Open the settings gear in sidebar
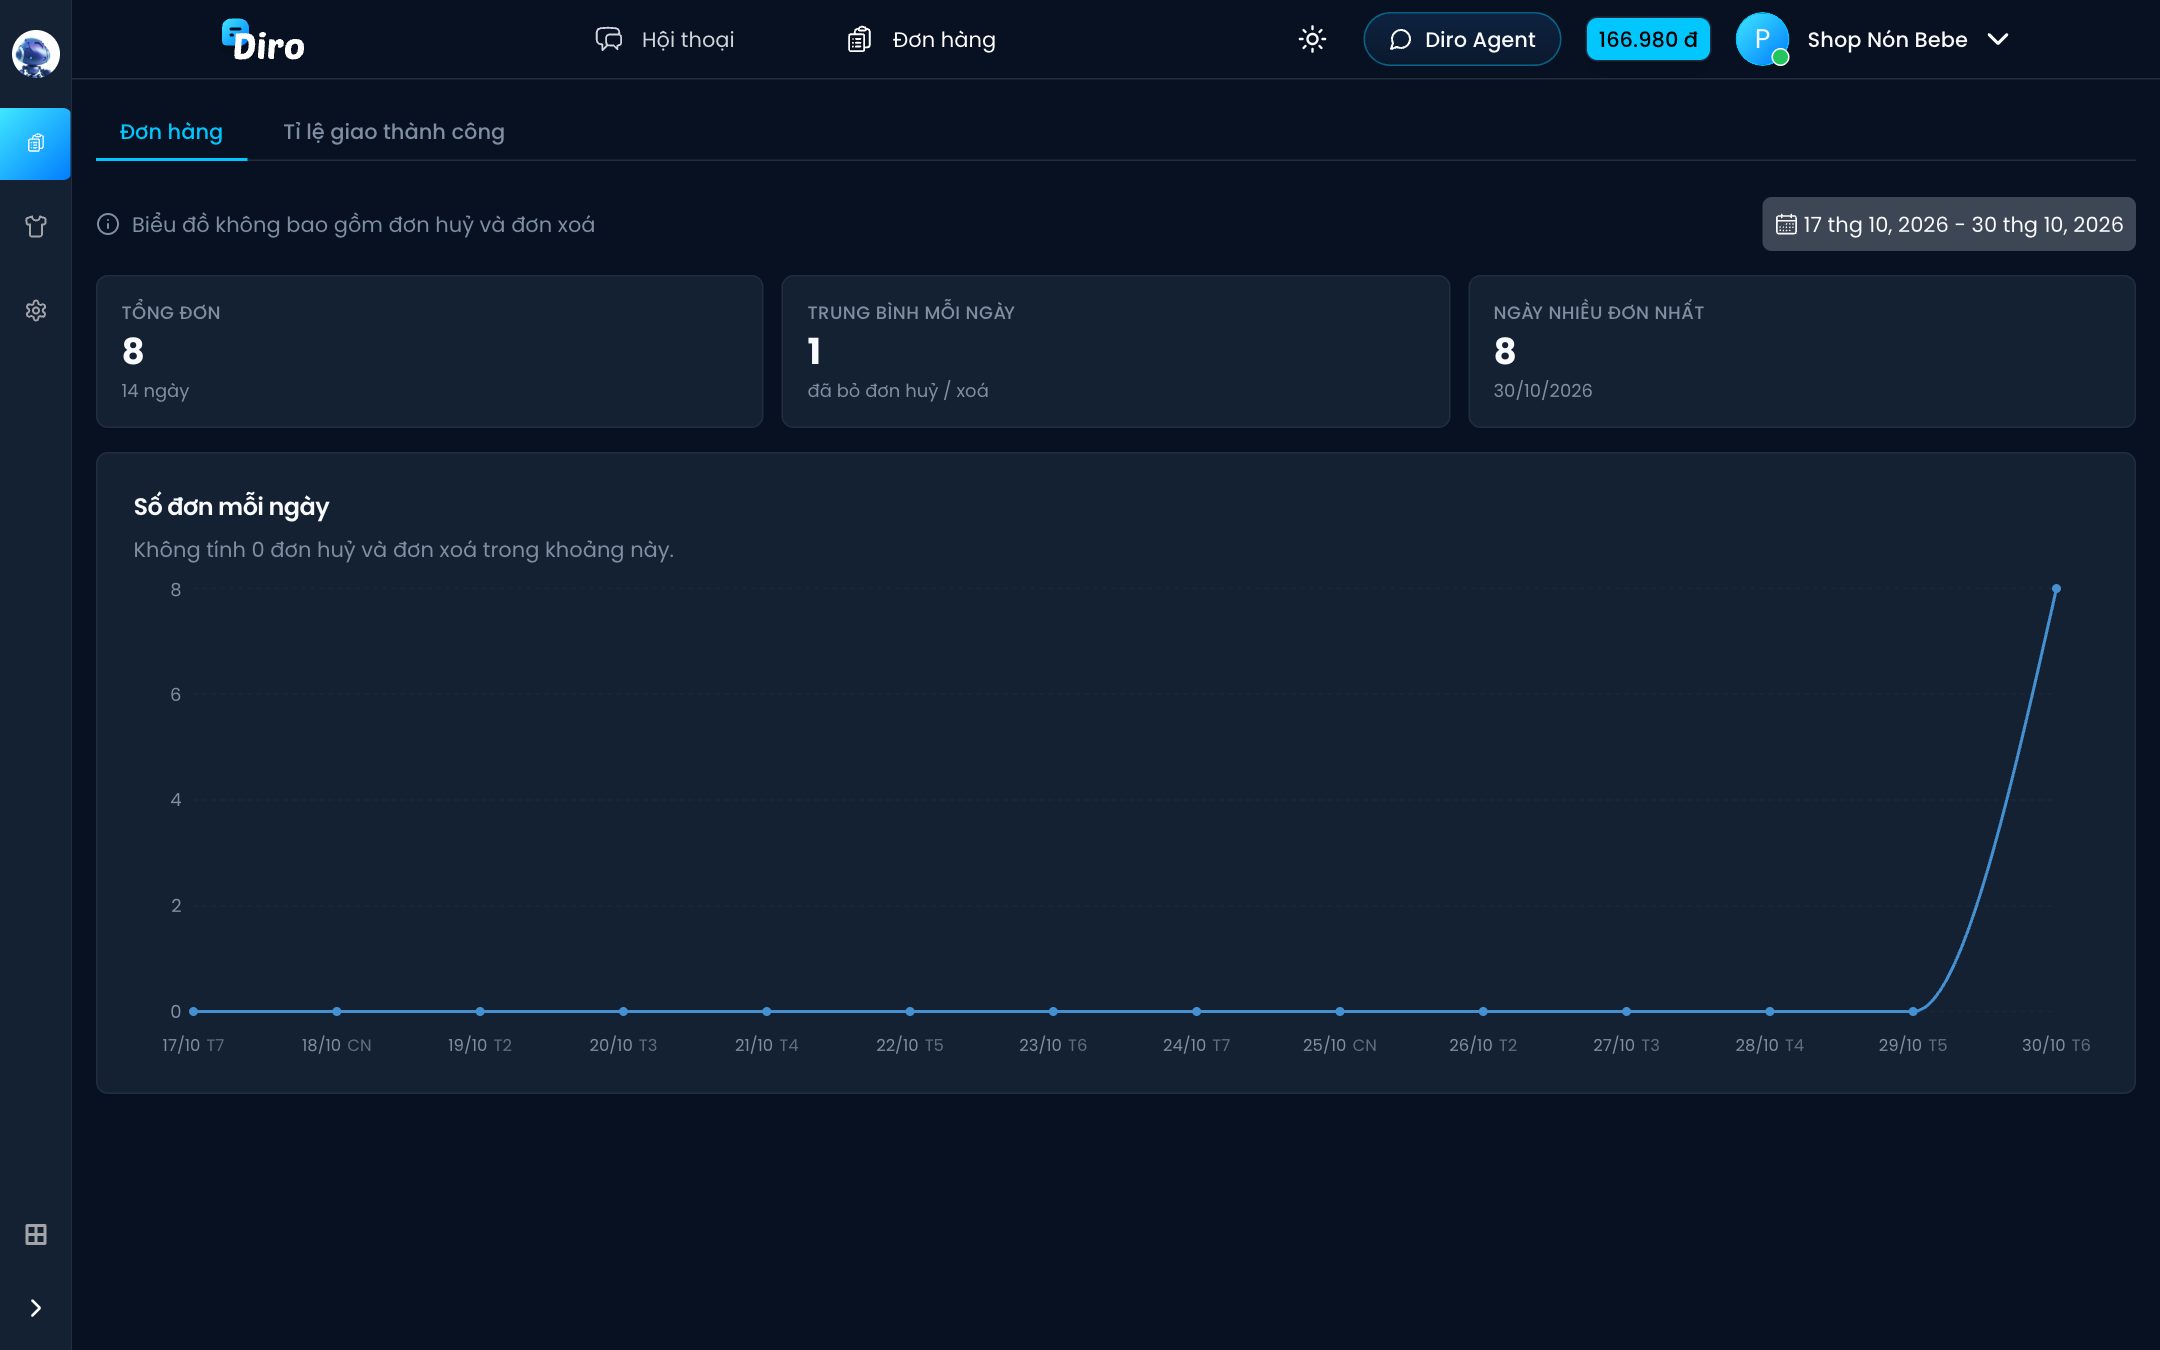2160x1350 pixels. (x=36, y=311)
